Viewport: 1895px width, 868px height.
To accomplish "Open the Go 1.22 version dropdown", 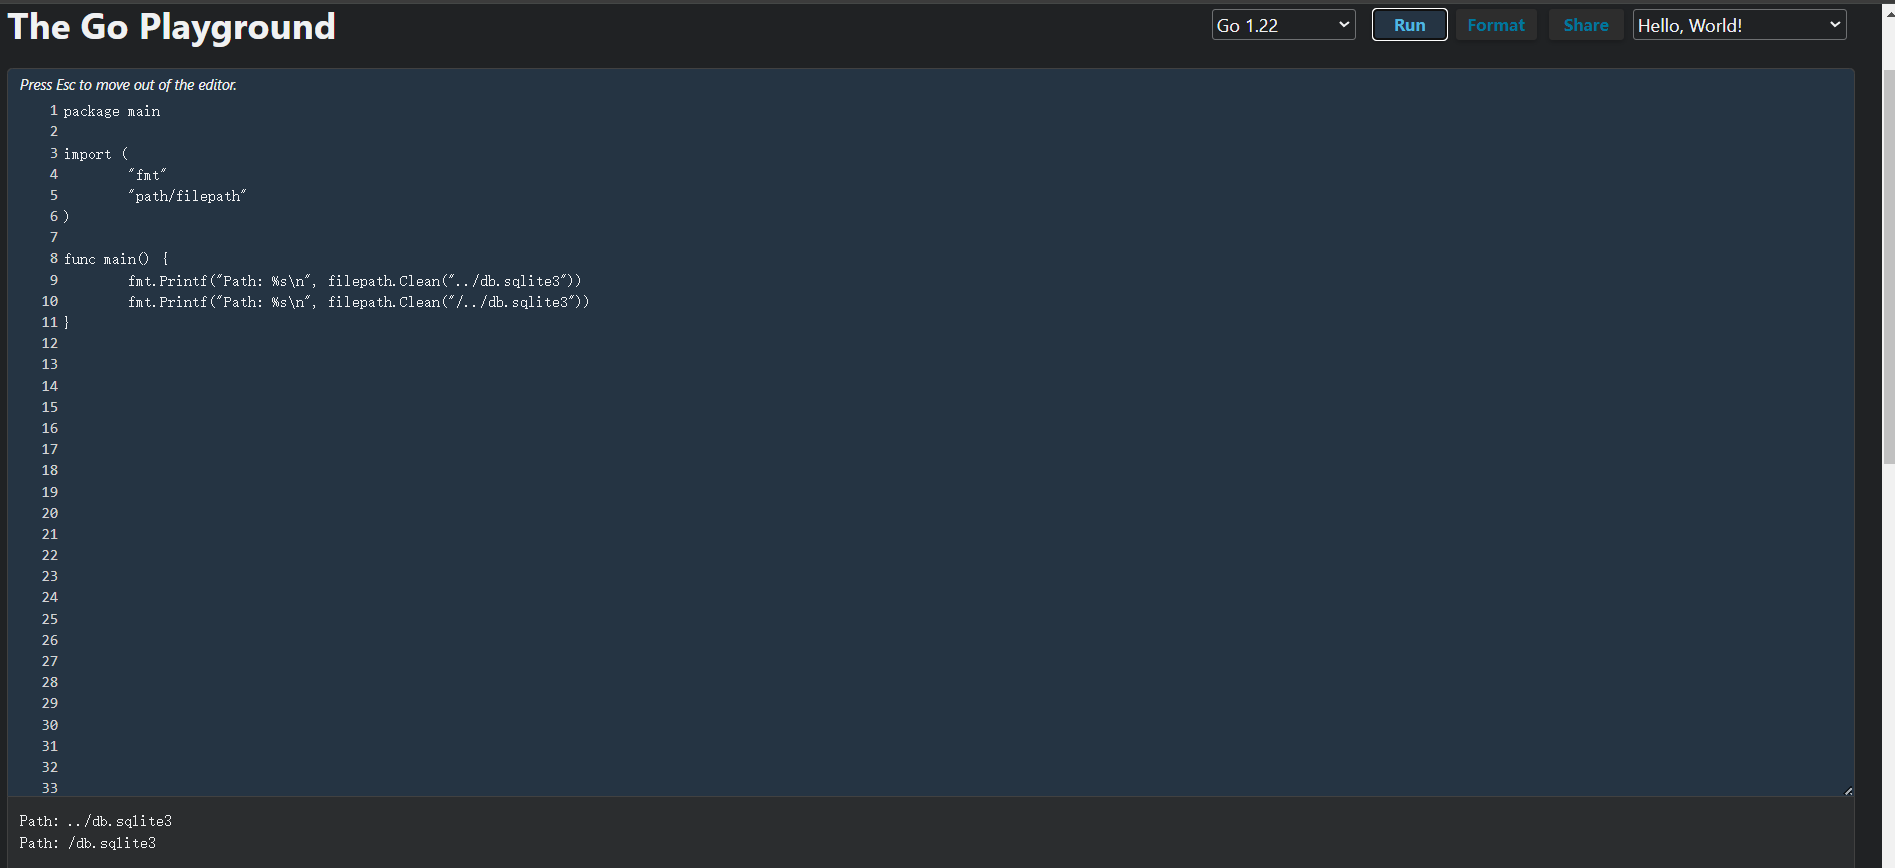I will (1284, 25).
